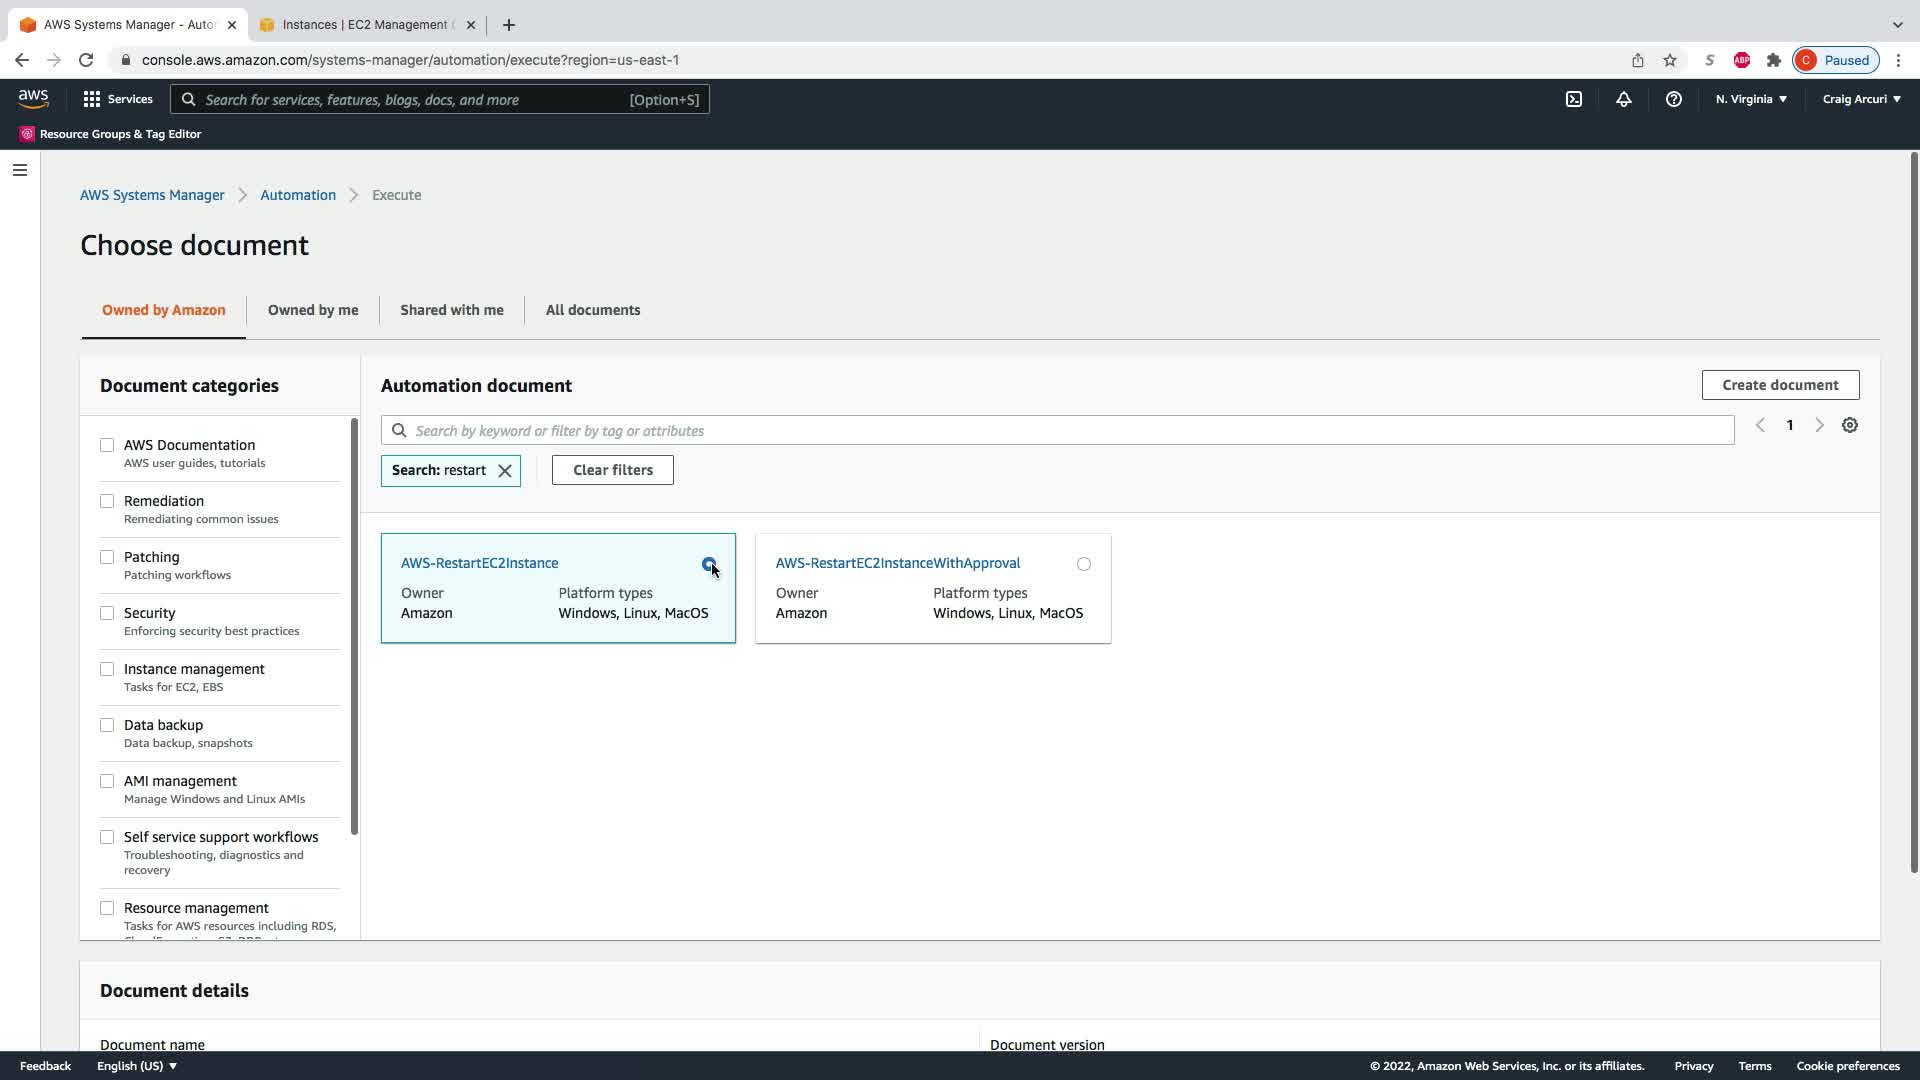
Task: Check the Patching category checkbox
Action: [107, 557]
